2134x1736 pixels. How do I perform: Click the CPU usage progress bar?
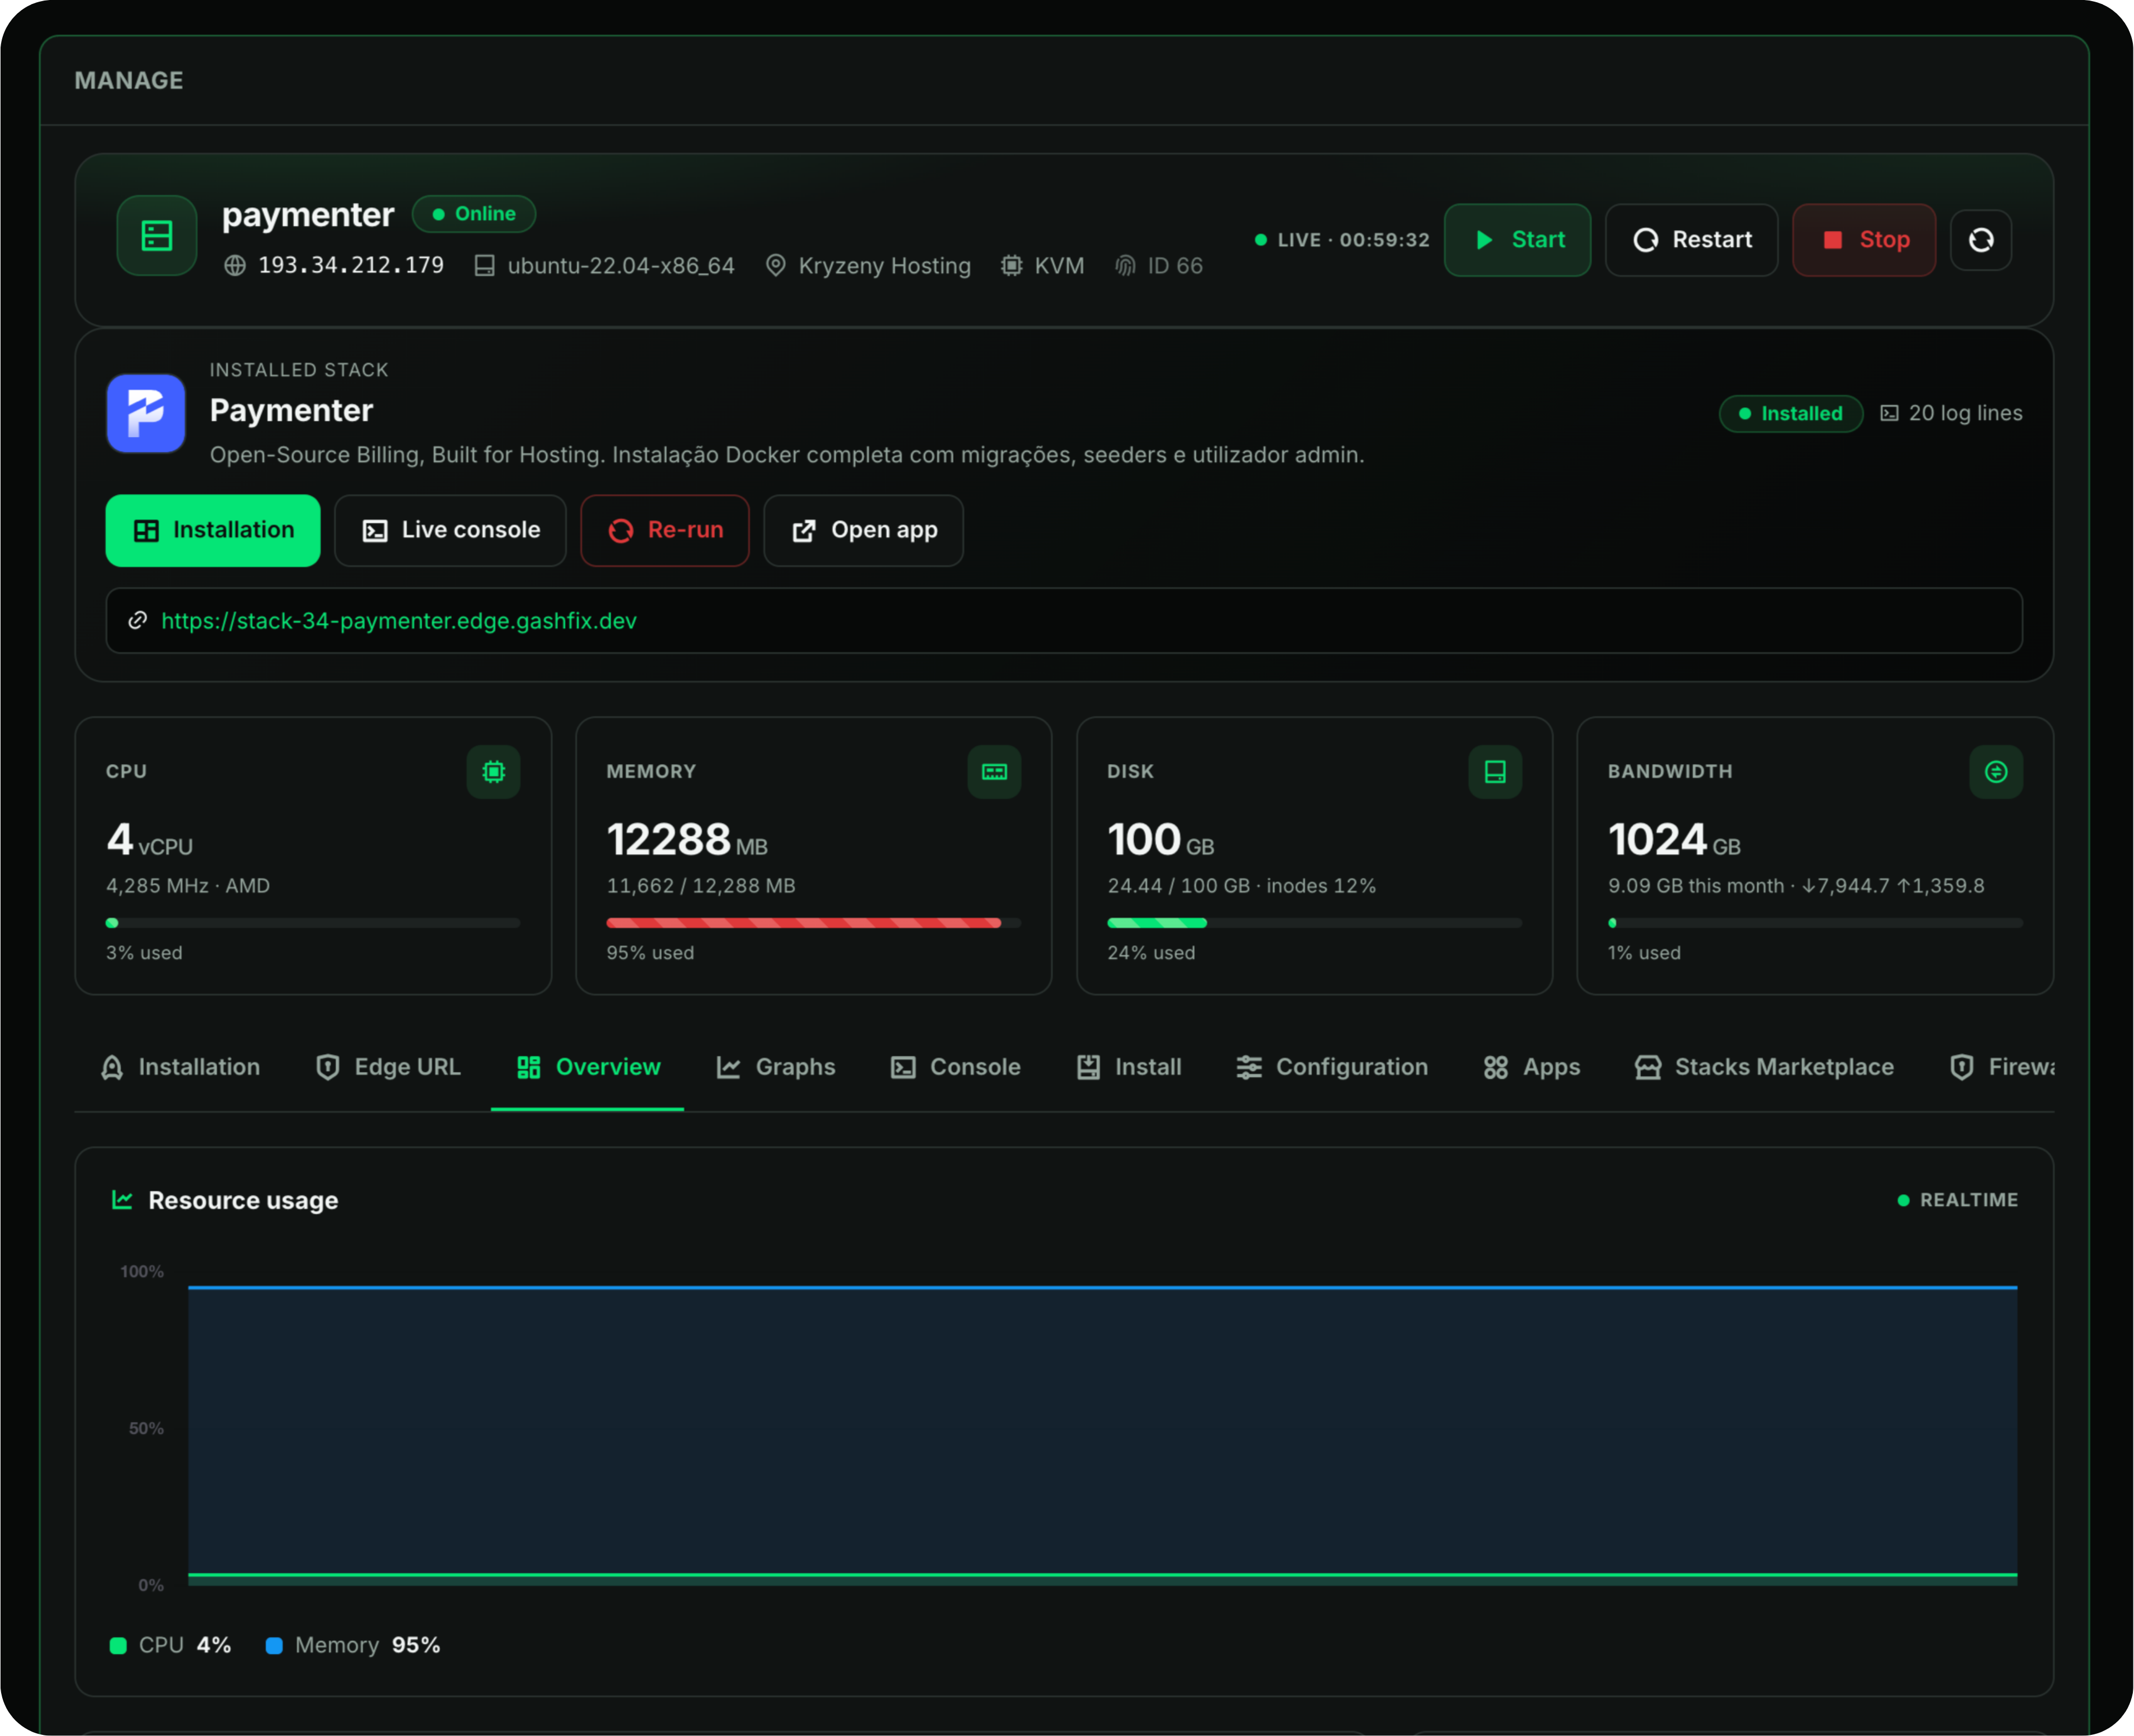pyautogui.click(x=313, y=923)
